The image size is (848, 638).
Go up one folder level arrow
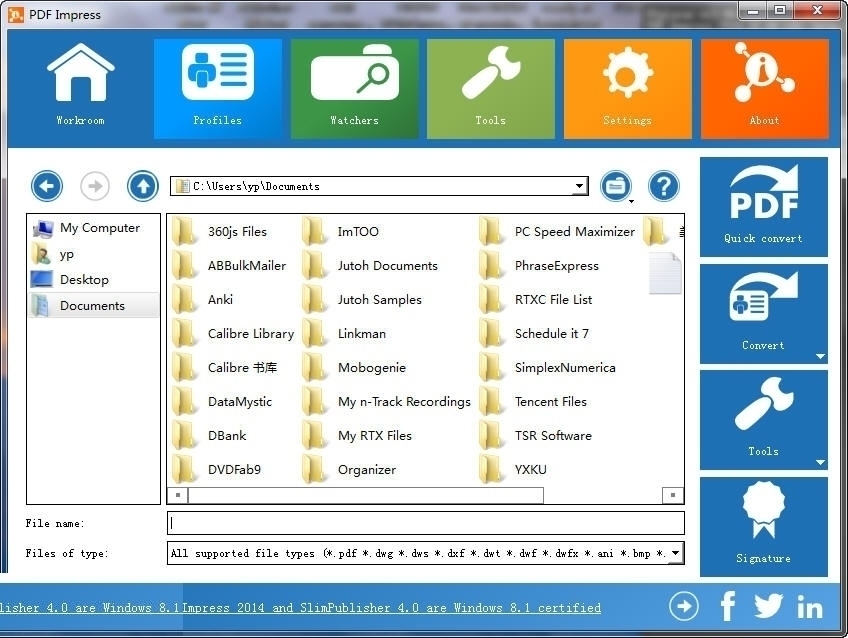tap(143, 186)
